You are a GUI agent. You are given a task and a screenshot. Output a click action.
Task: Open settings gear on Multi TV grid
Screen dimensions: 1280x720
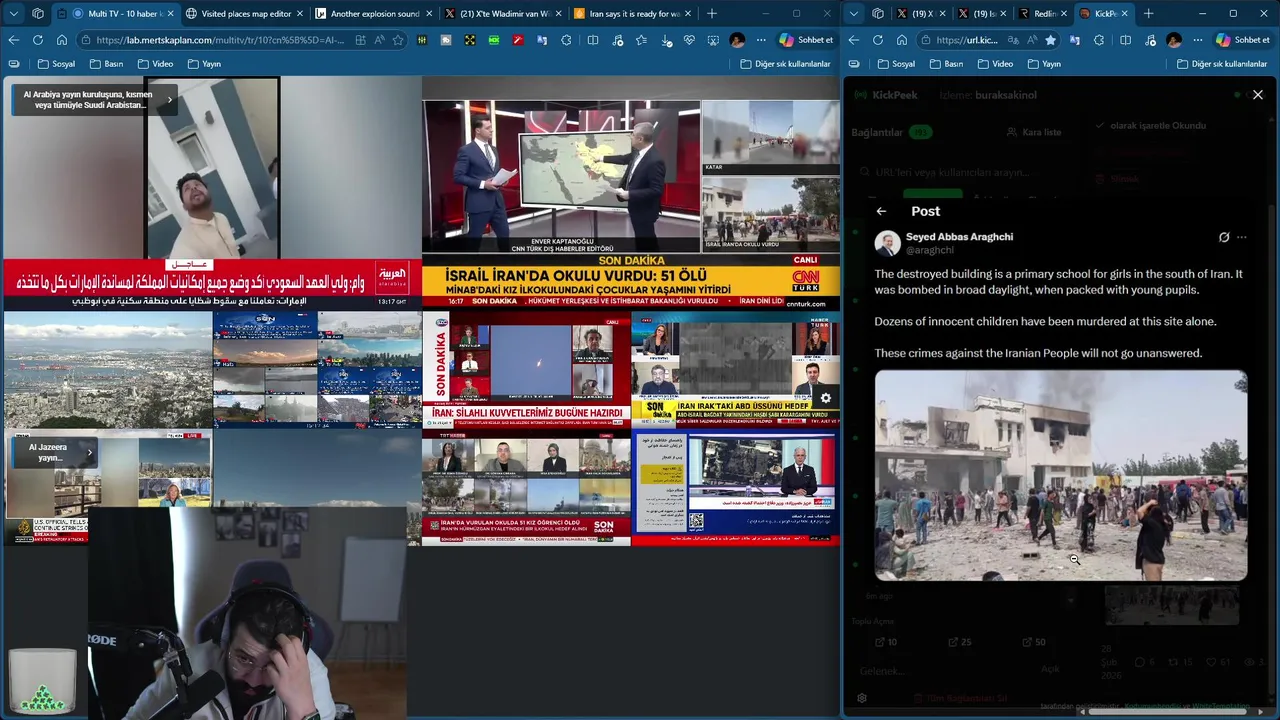click(x=826, y=398)
